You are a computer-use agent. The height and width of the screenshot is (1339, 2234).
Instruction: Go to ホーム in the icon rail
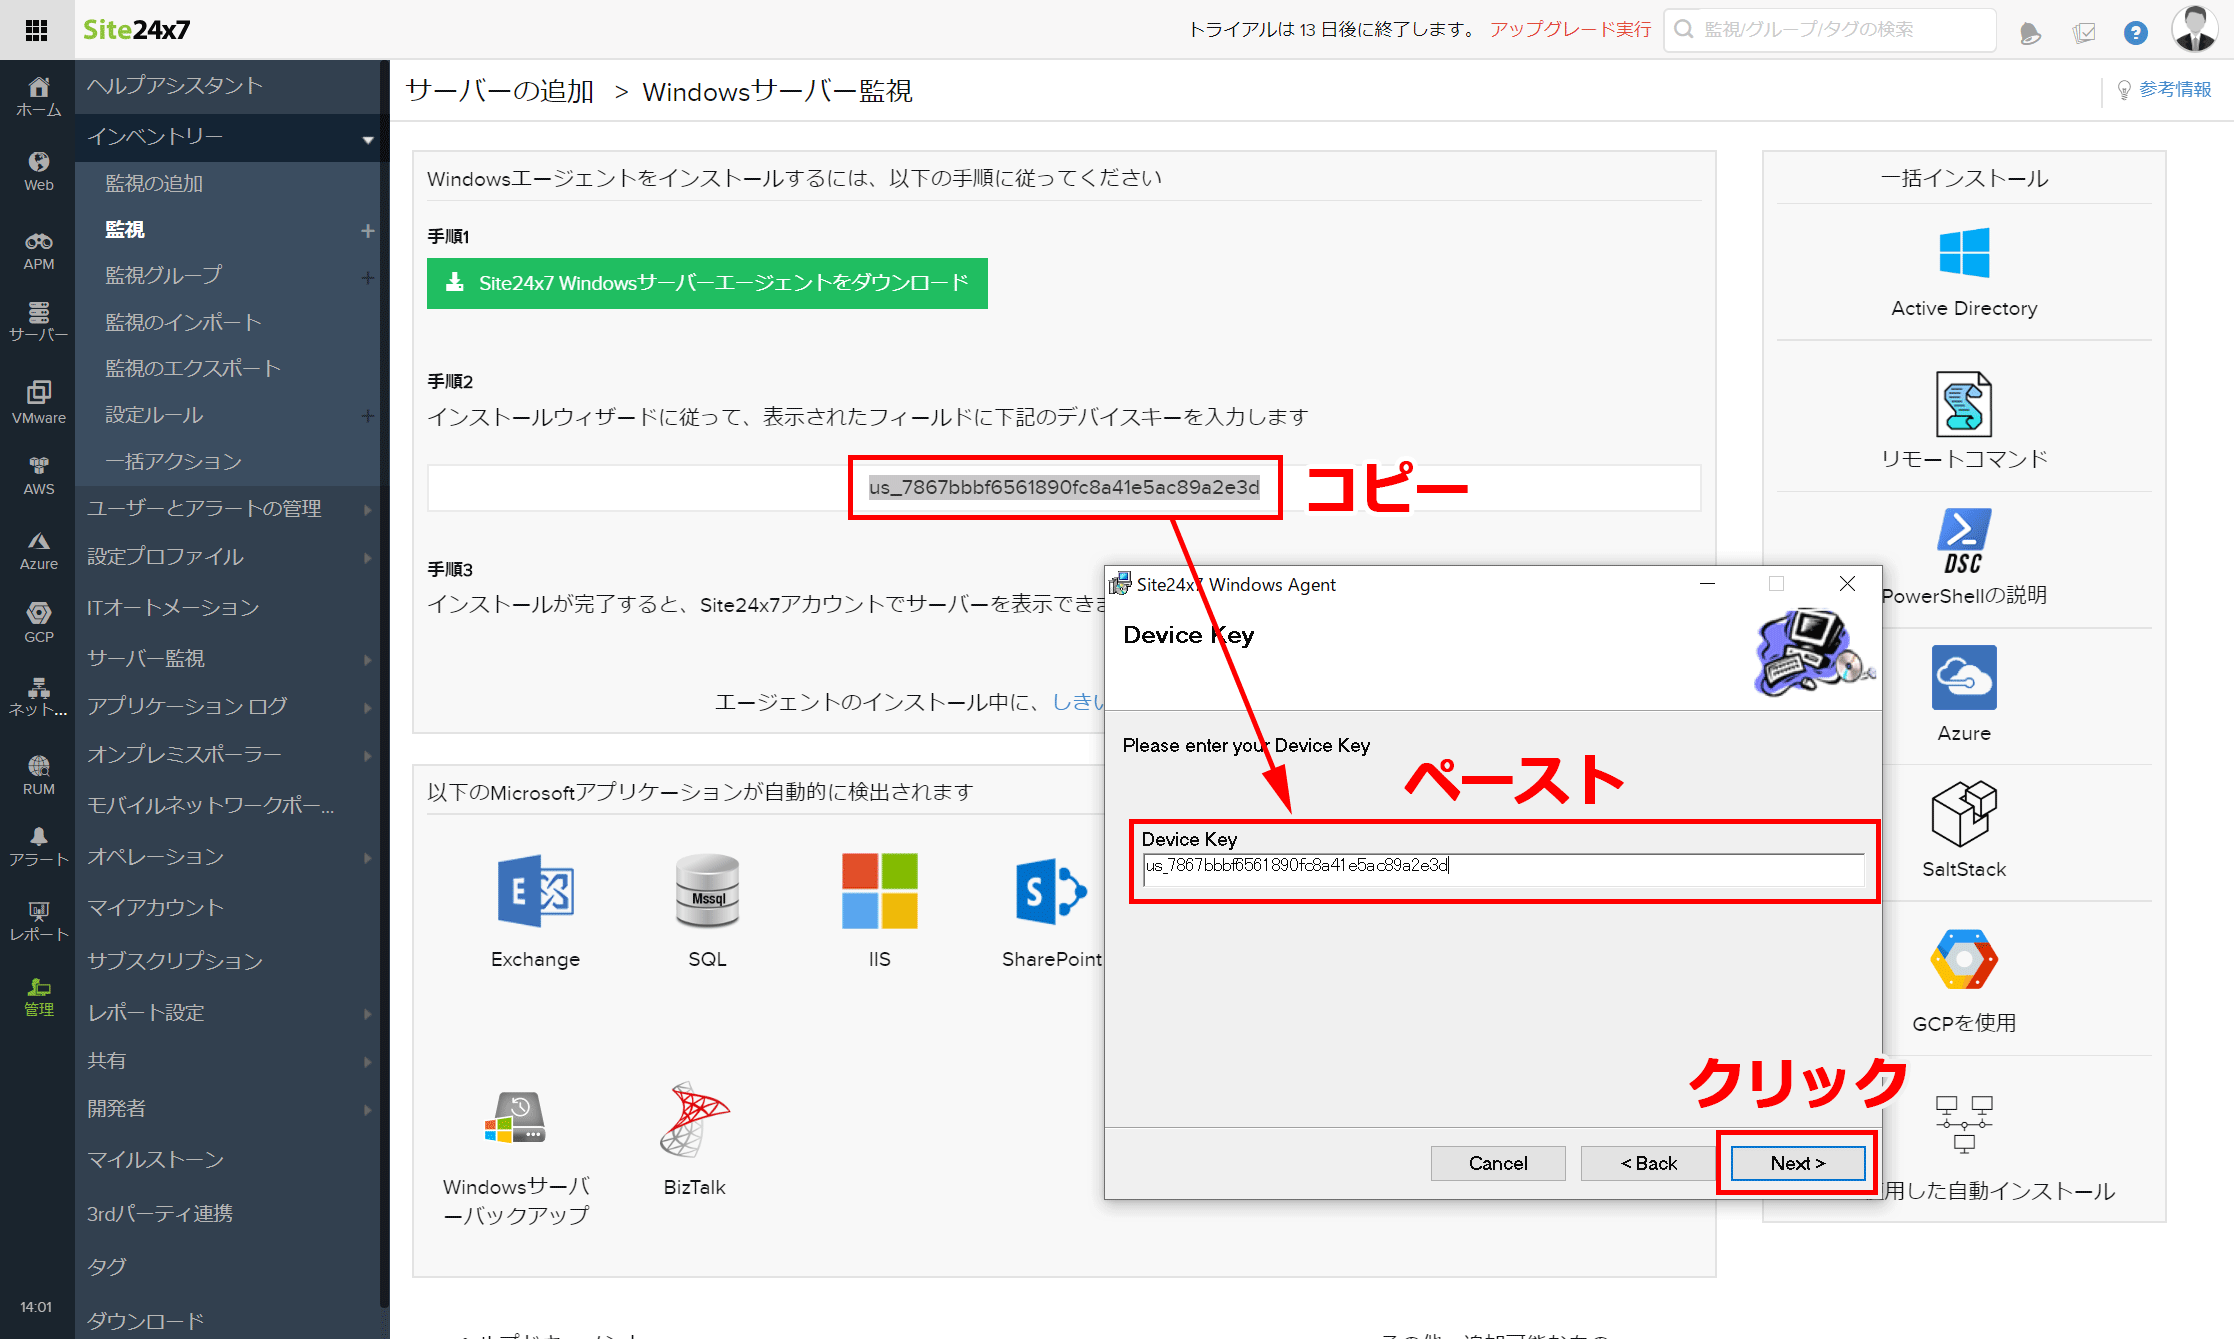[38, 97]
